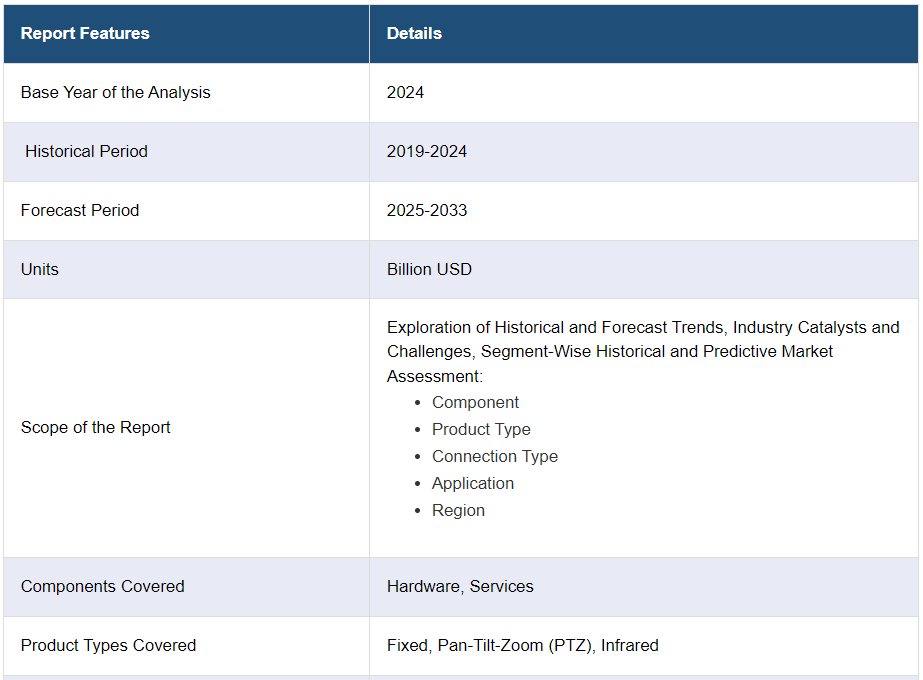The image size is (923, 680).
Task: Select the Historical Period row label
Action: [x=86, y=151]
